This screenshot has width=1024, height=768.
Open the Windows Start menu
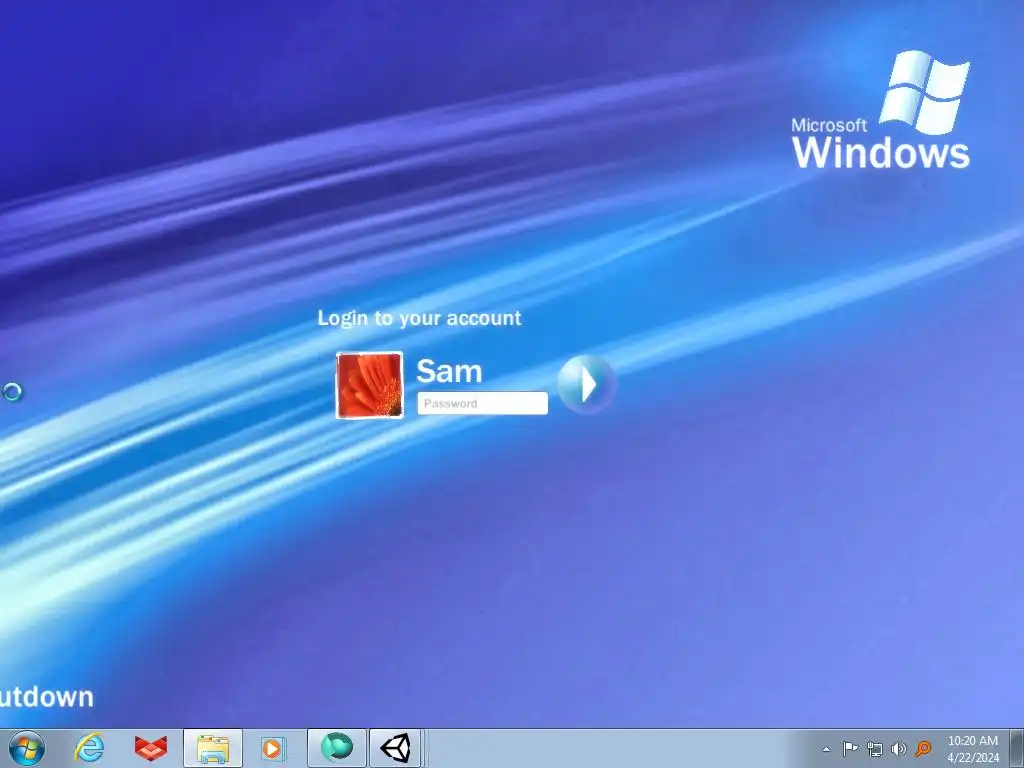coord(27,748)
